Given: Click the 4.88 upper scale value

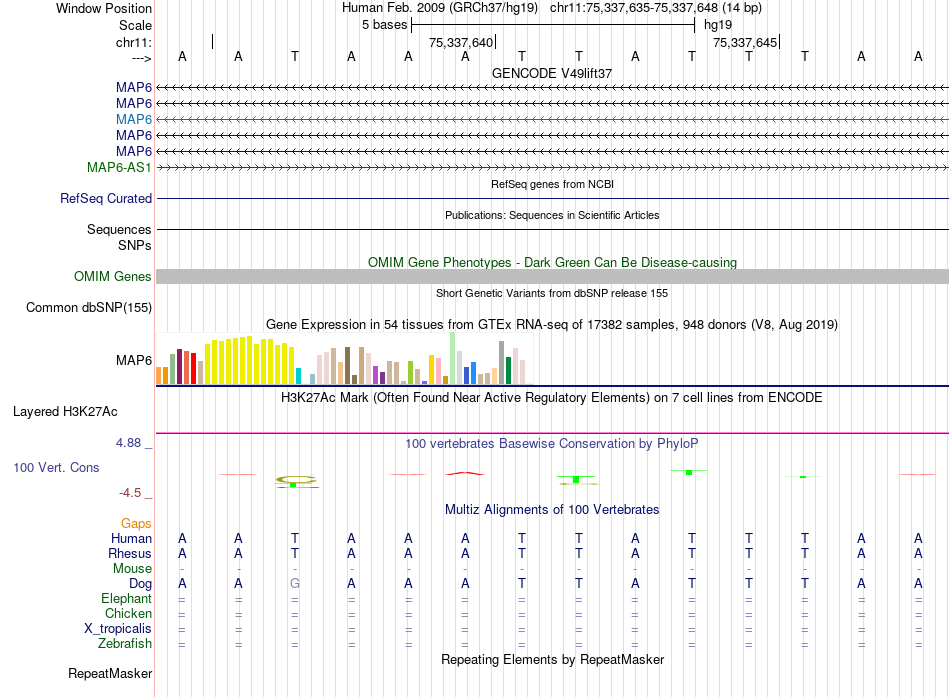Looking at the screenshot, I should pos(128,443).
